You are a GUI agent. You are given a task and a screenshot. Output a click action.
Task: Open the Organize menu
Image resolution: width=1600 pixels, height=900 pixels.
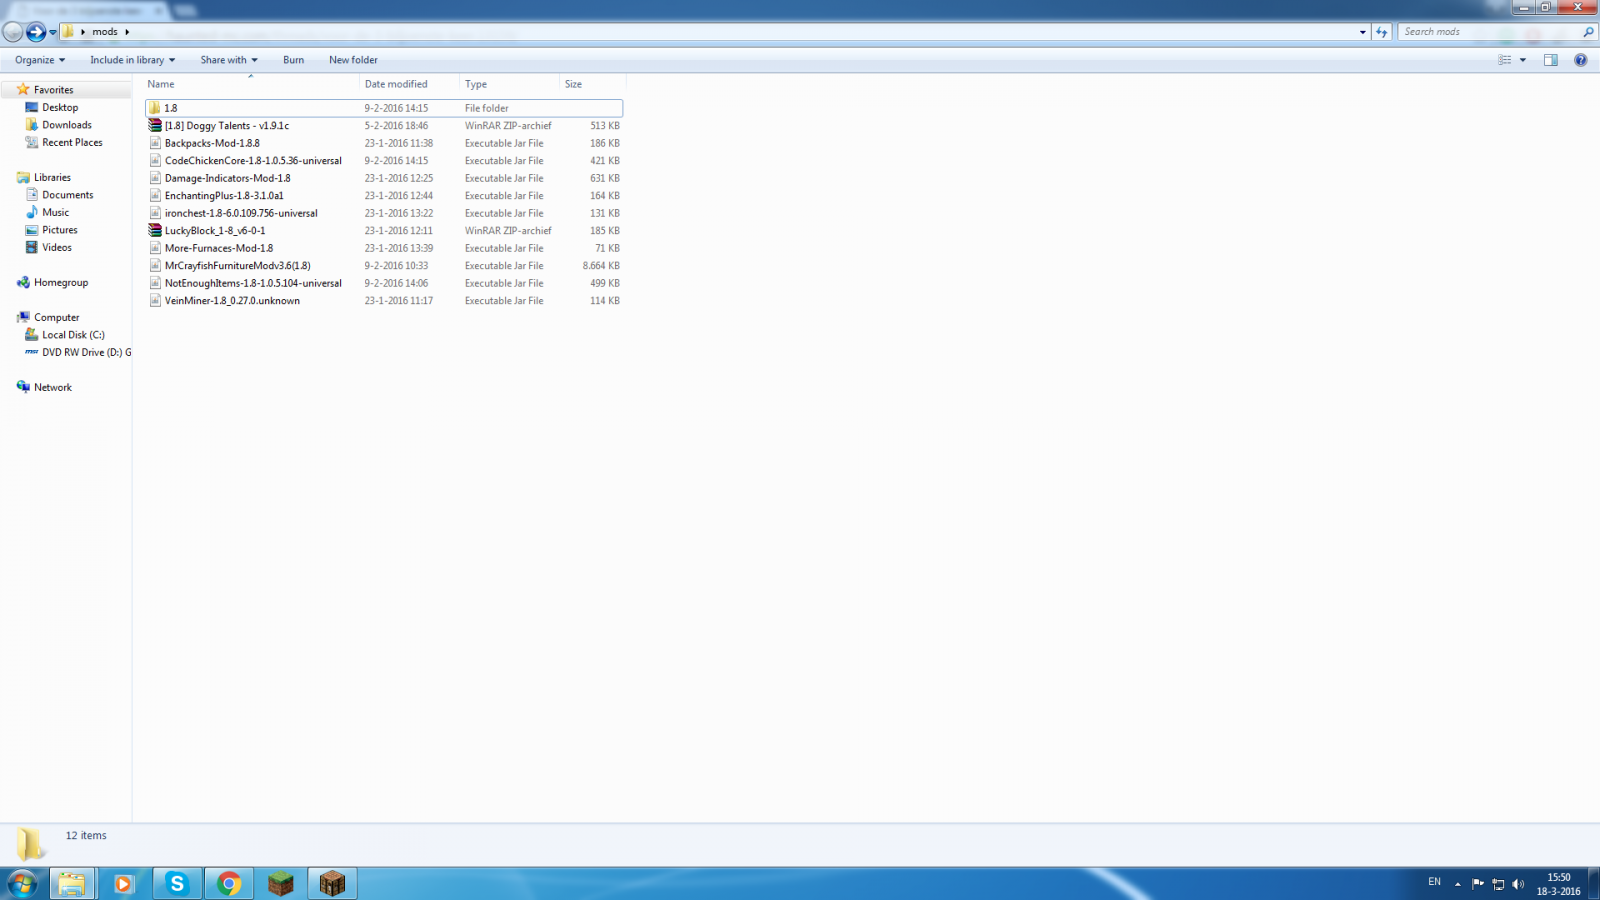coord(40,60)
